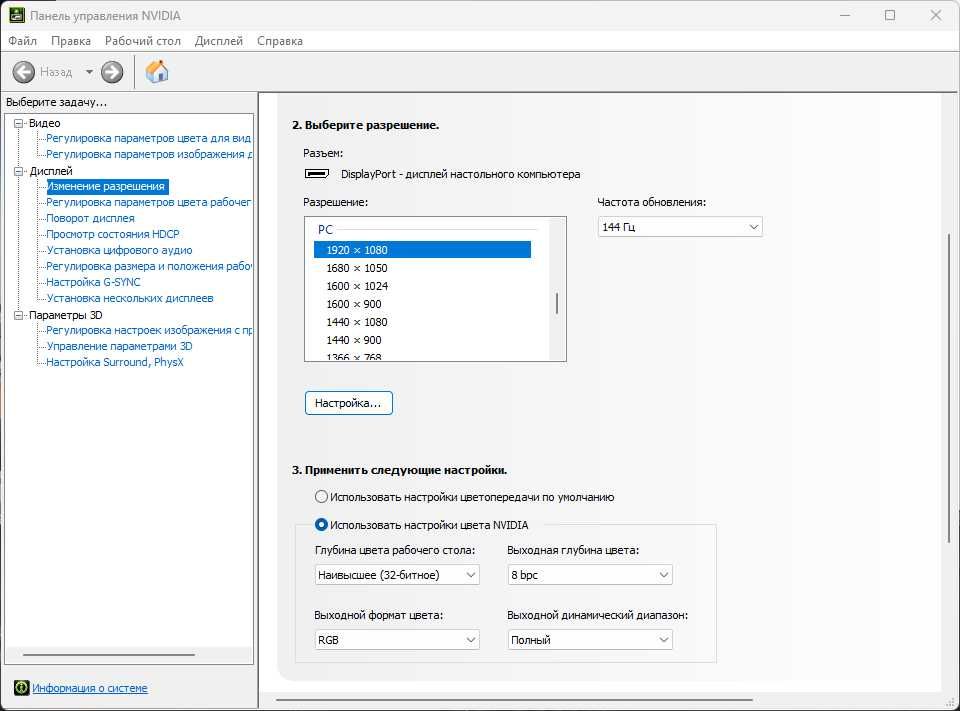The image size is (960, 711).
Task: Click the NVIDIA app icon in title bar
Action: point(17,15)
